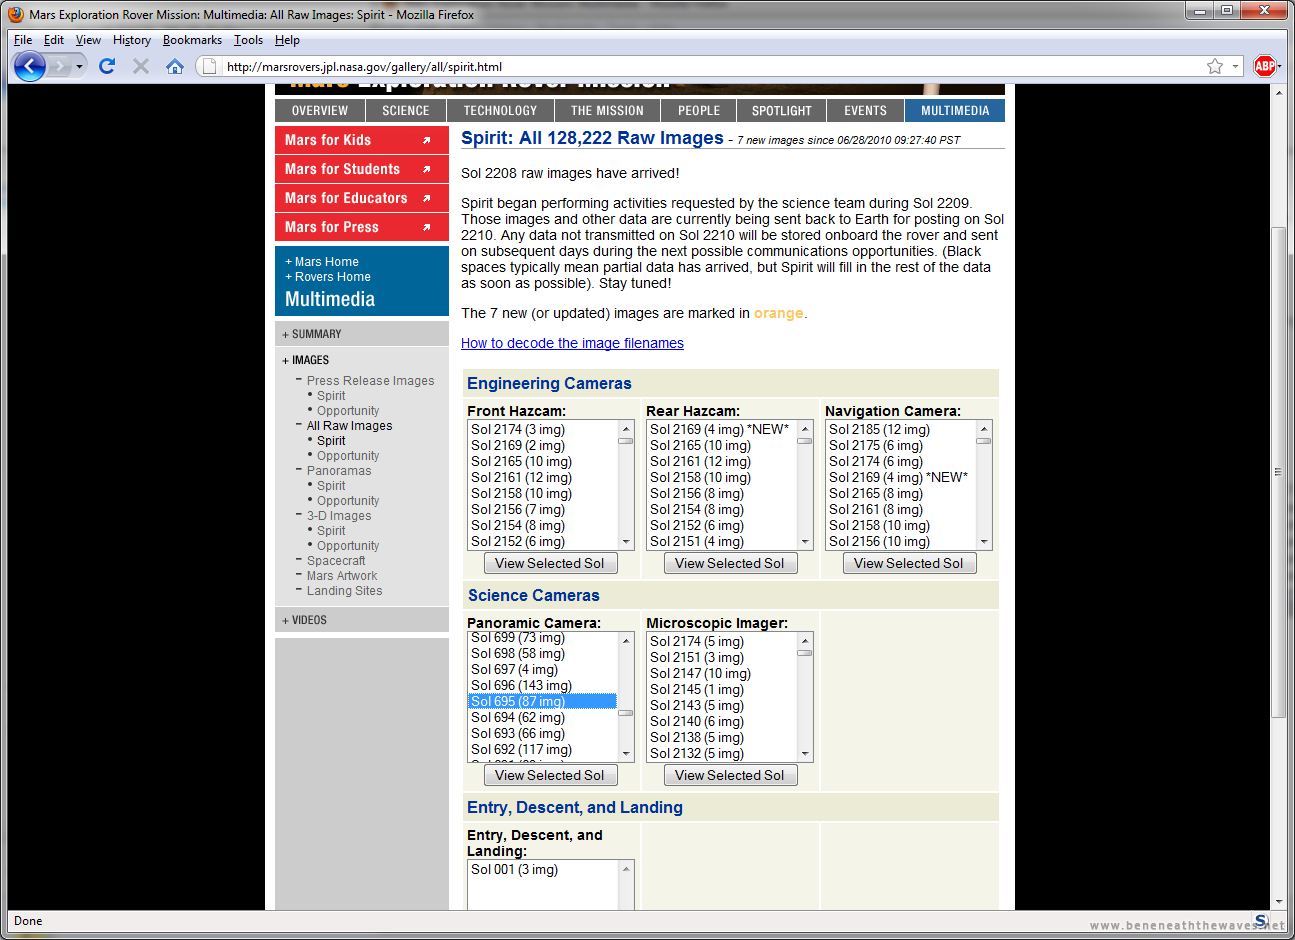The image size is (1295, 940).
Task: Open Rovers Home link
Action: [x=328, y=277]
